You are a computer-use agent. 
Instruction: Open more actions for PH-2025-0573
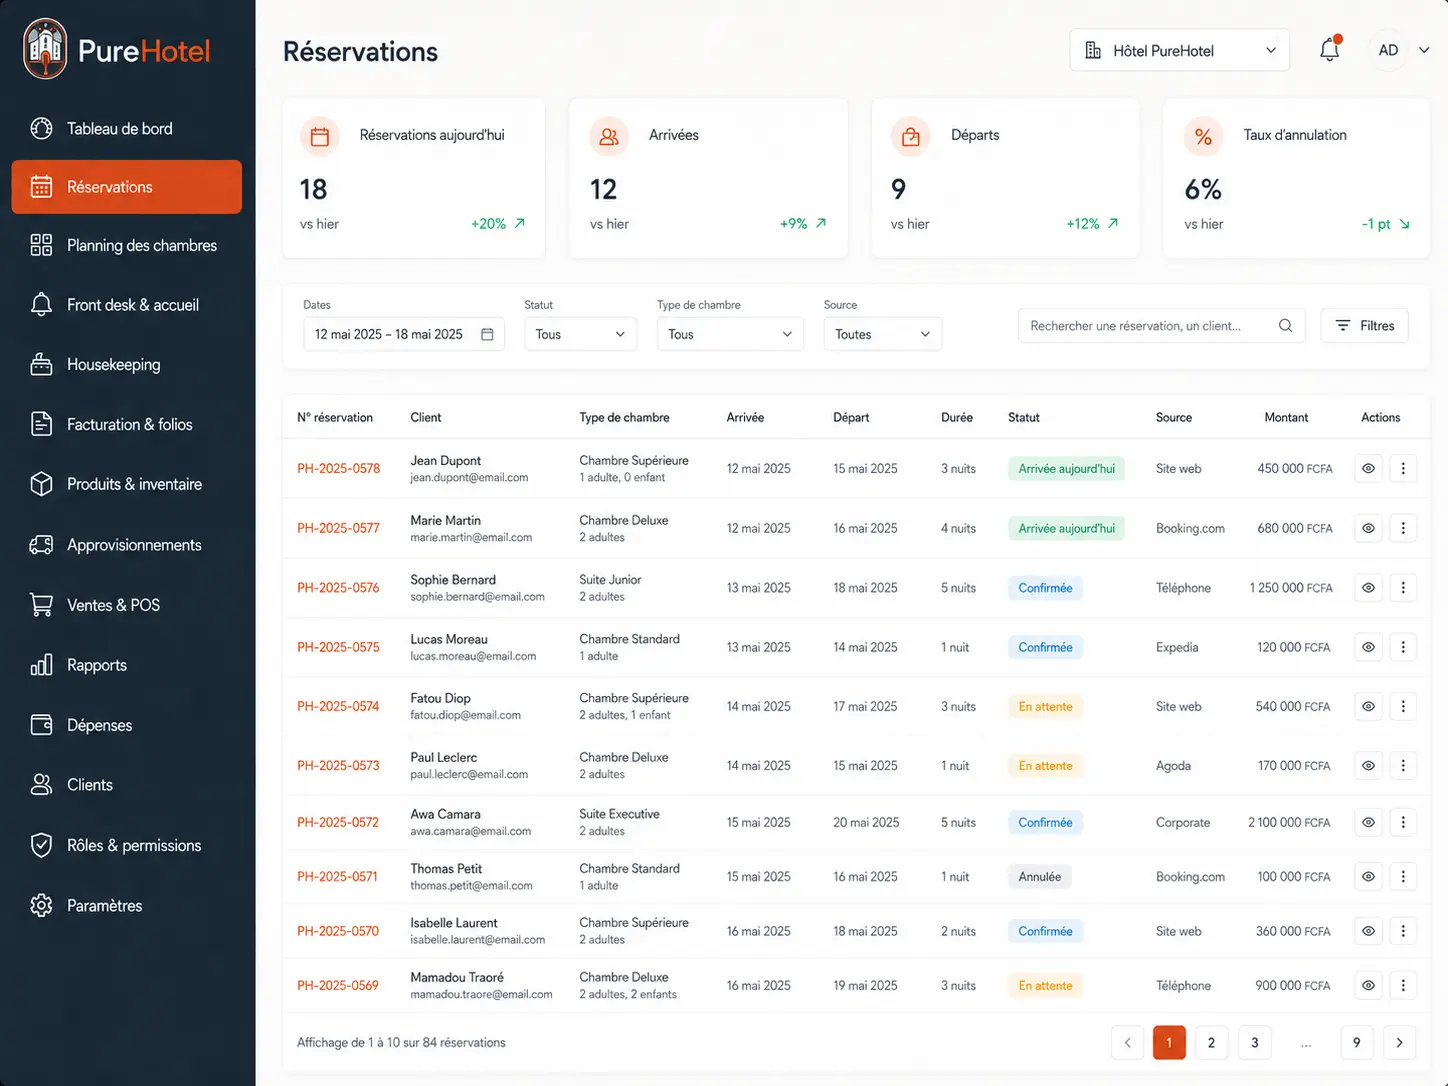(1403, 766)
